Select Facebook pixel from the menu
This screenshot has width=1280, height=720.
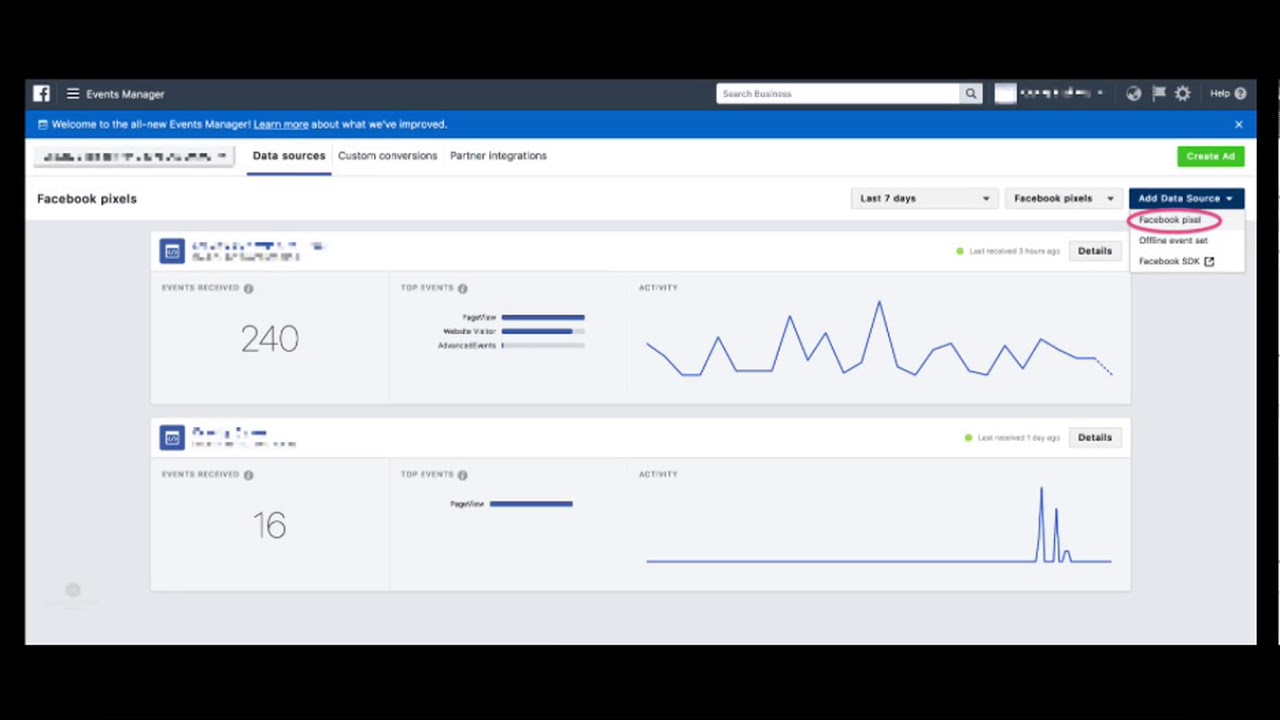(1170, 220)
